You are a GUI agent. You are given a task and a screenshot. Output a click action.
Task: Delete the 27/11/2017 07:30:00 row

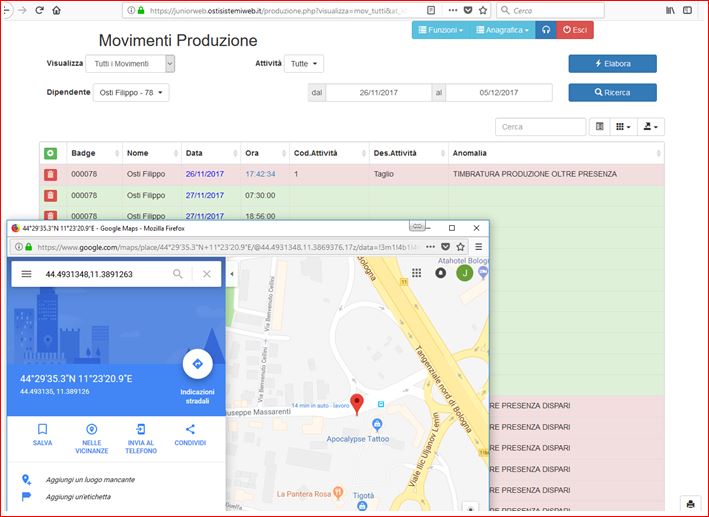51,195
